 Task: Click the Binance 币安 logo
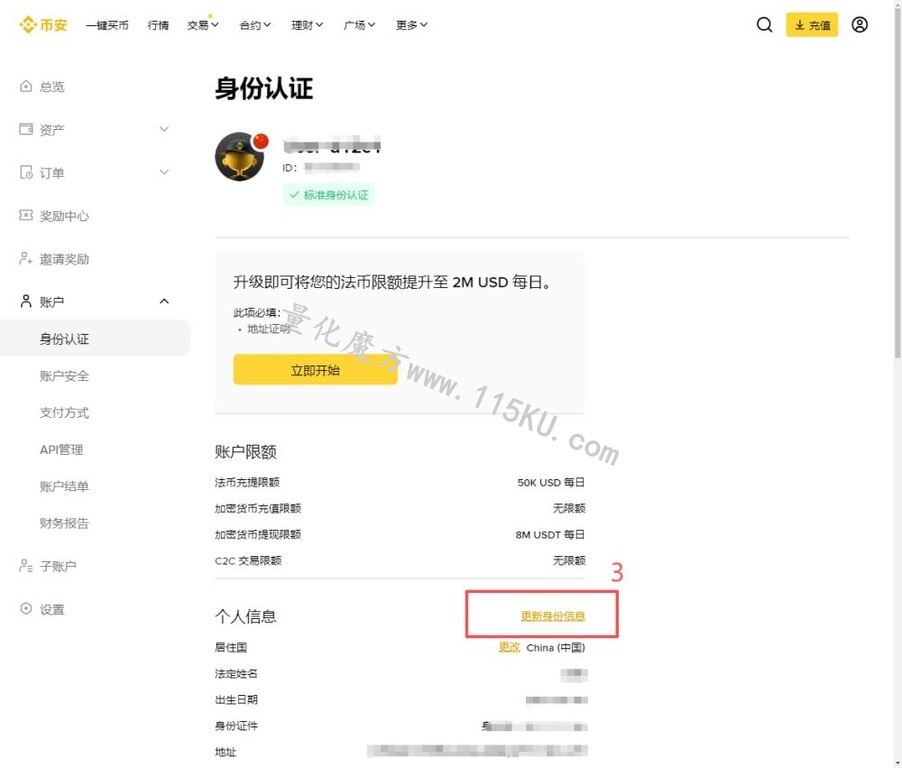[43, 25]
